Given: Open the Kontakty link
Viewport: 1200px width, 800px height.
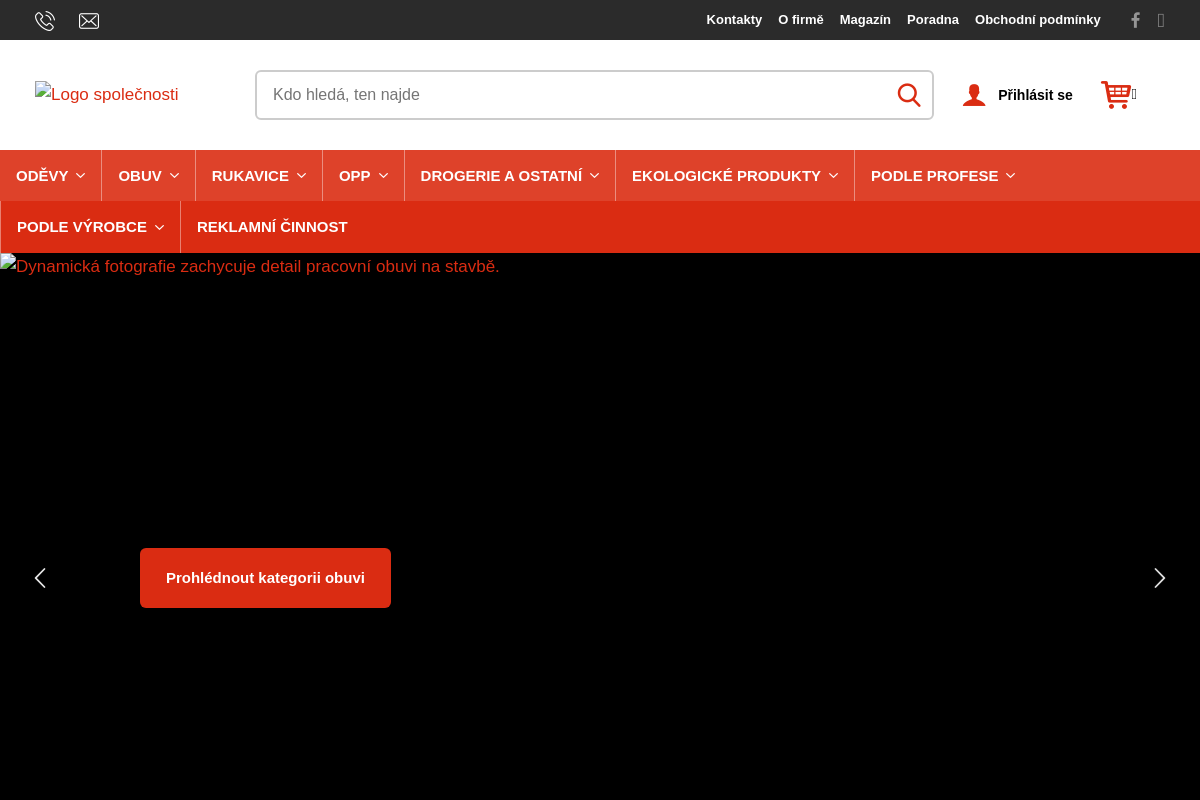Looking at the screenshot, I should click(734, 20).
